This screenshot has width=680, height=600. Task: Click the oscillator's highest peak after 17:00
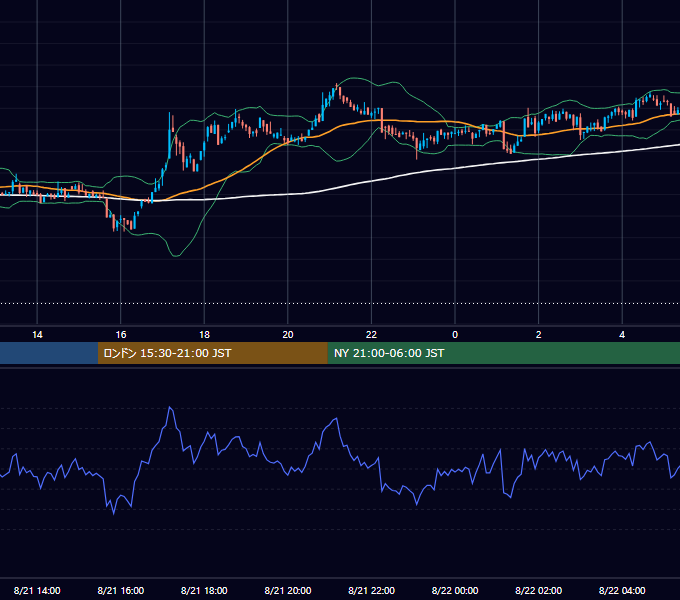point(170,407)
